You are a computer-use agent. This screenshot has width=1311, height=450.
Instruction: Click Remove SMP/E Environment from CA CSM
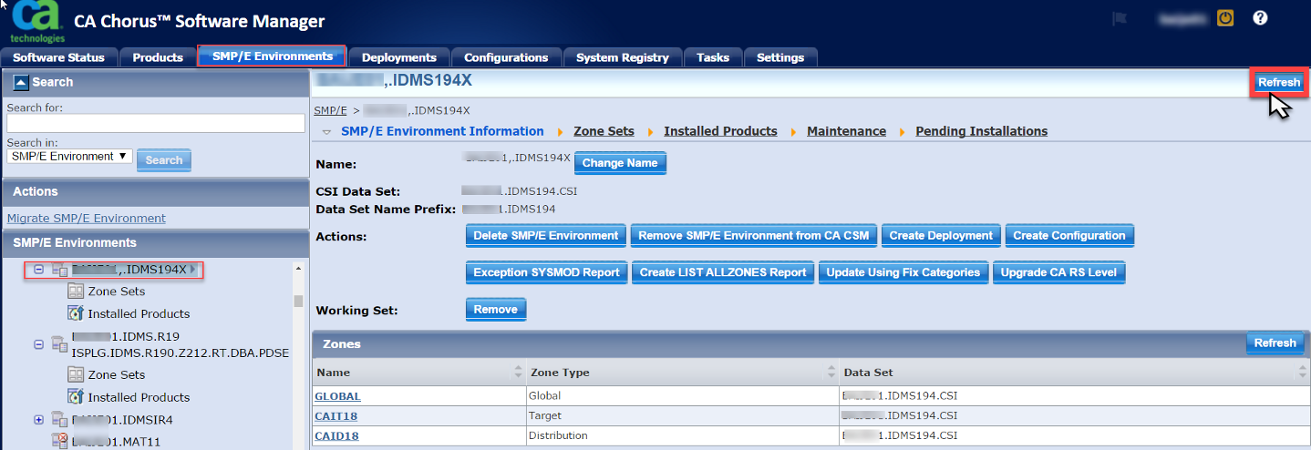[x=754, y=236]
